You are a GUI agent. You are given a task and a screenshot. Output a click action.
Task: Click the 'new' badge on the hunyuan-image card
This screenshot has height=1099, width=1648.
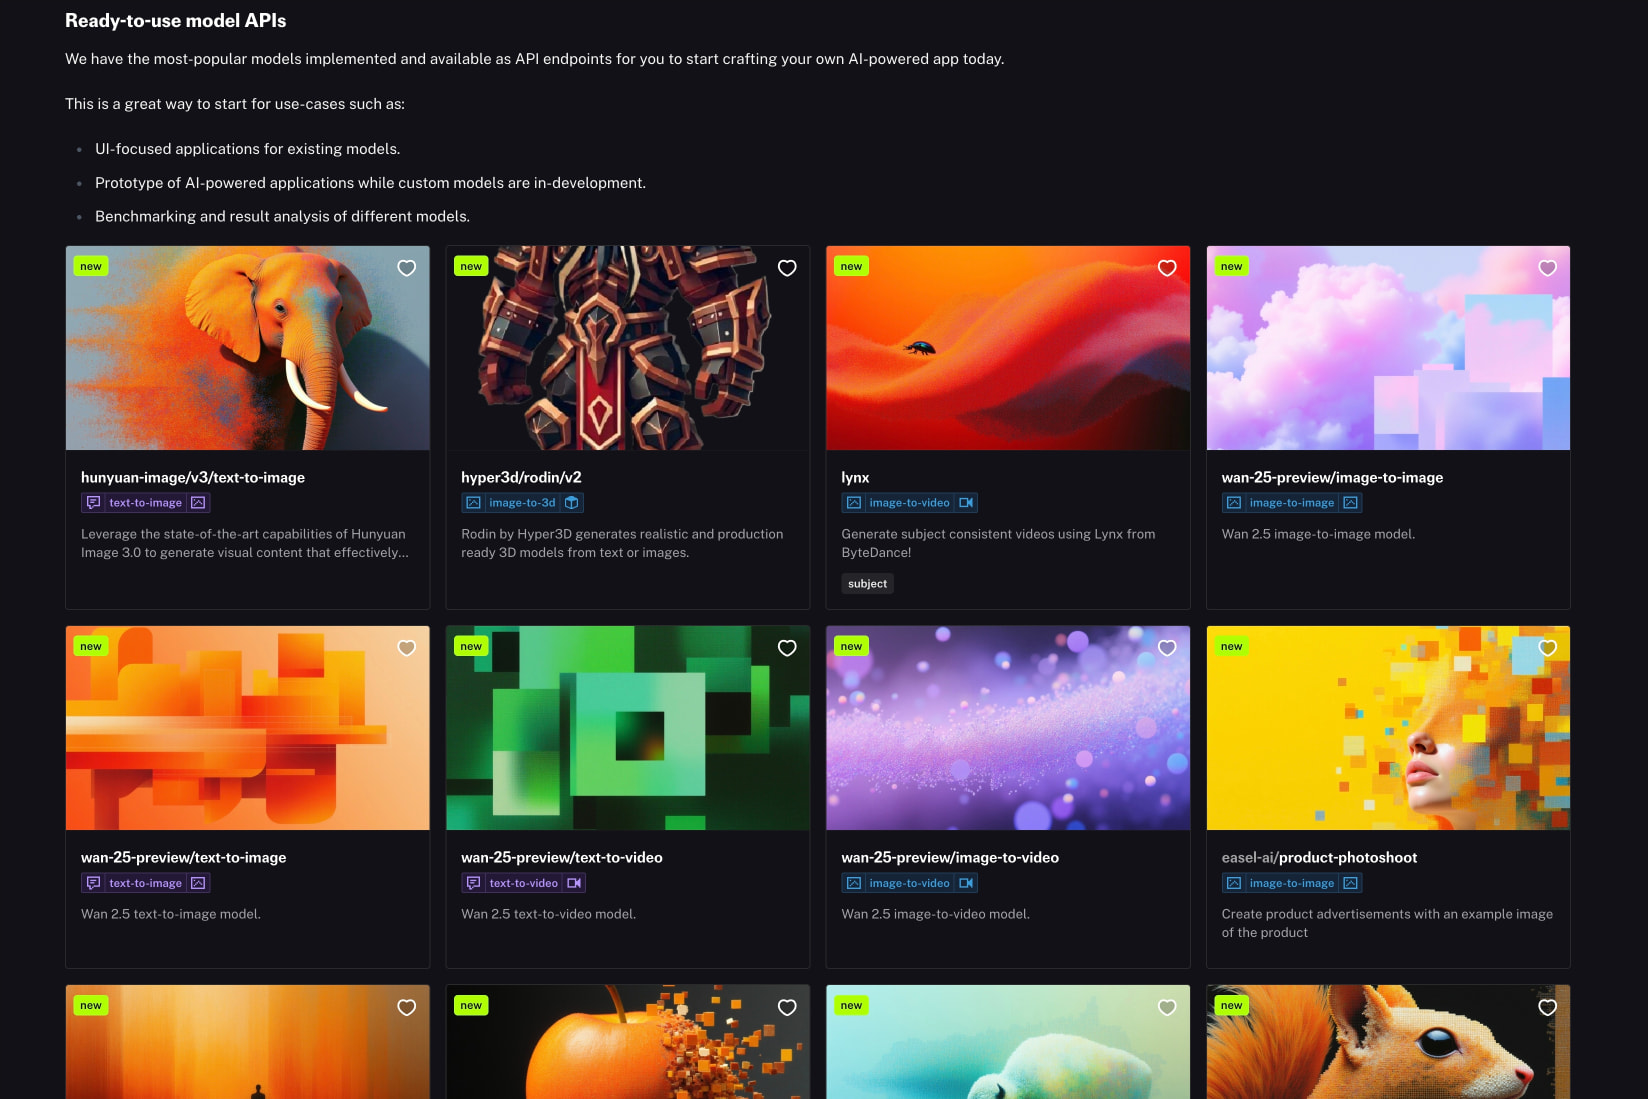91,266
